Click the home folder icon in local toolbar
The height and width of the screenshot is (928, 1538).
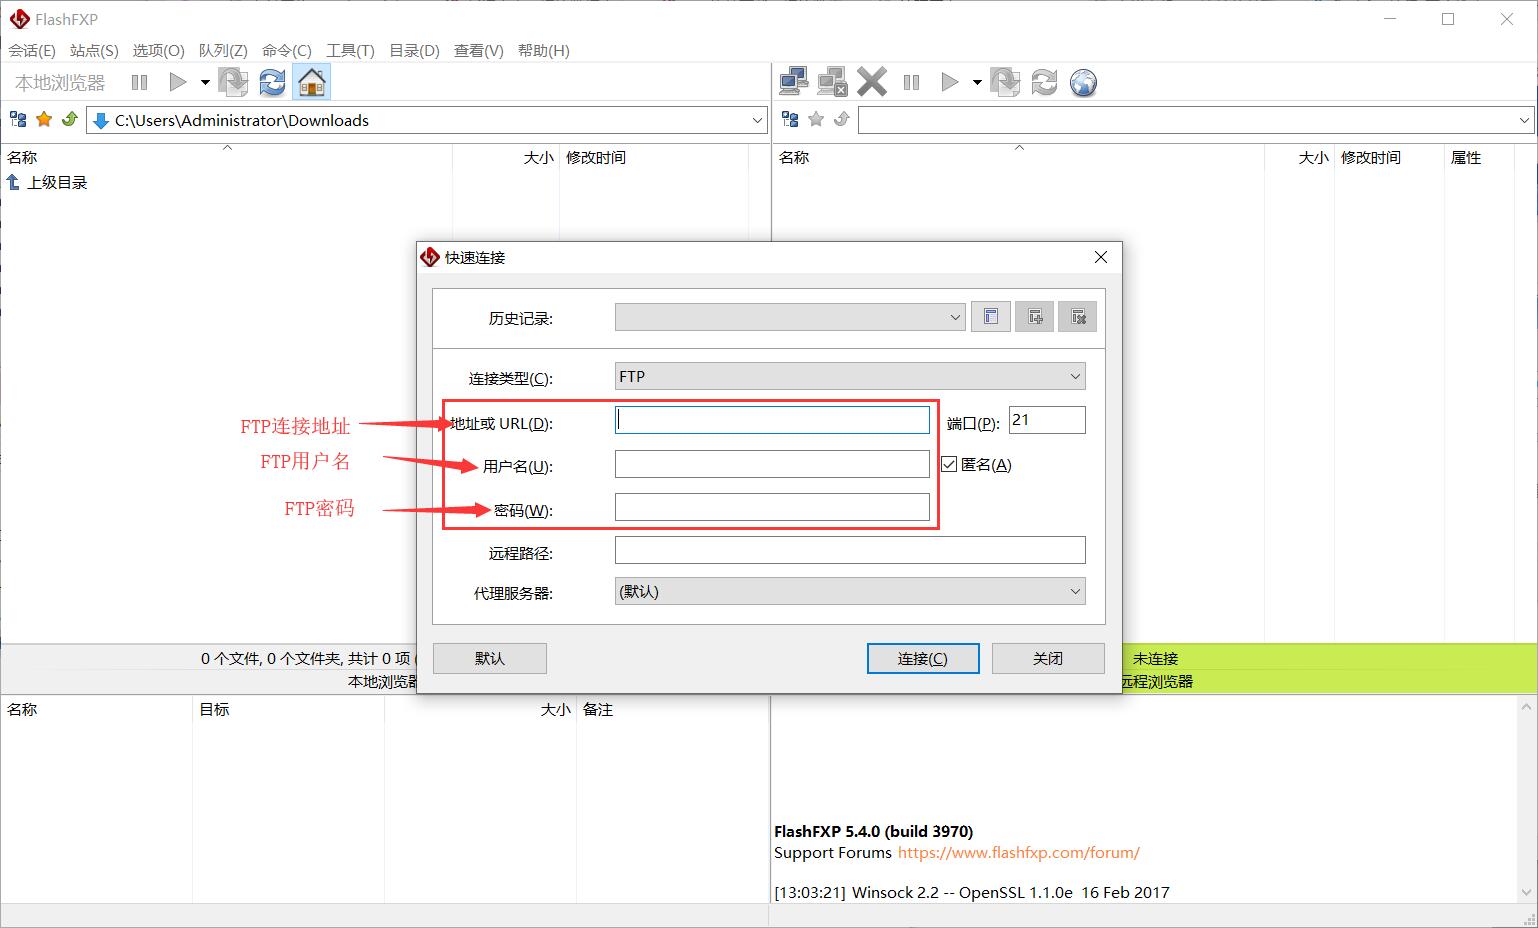pos(311,82)
